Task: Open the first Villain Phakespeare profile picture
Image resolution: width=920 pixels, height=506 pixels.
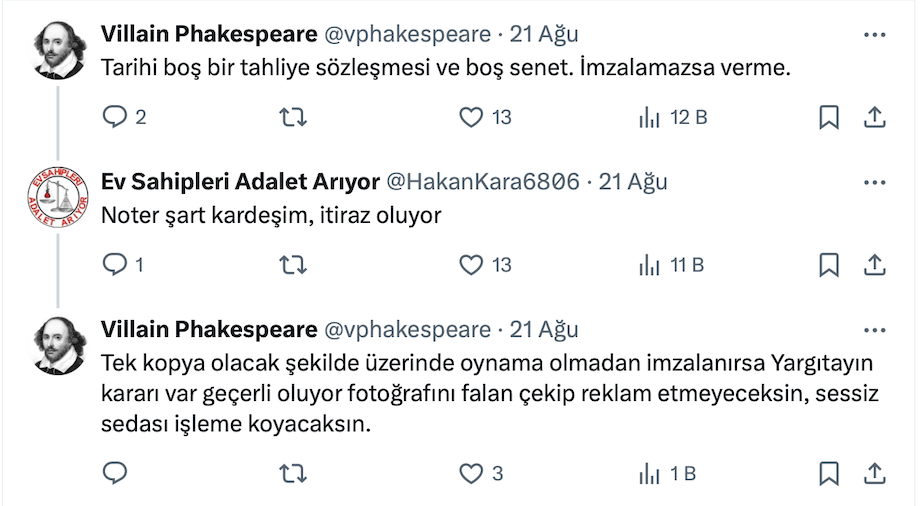Action: pyautogui.click(x=59, y=49)
